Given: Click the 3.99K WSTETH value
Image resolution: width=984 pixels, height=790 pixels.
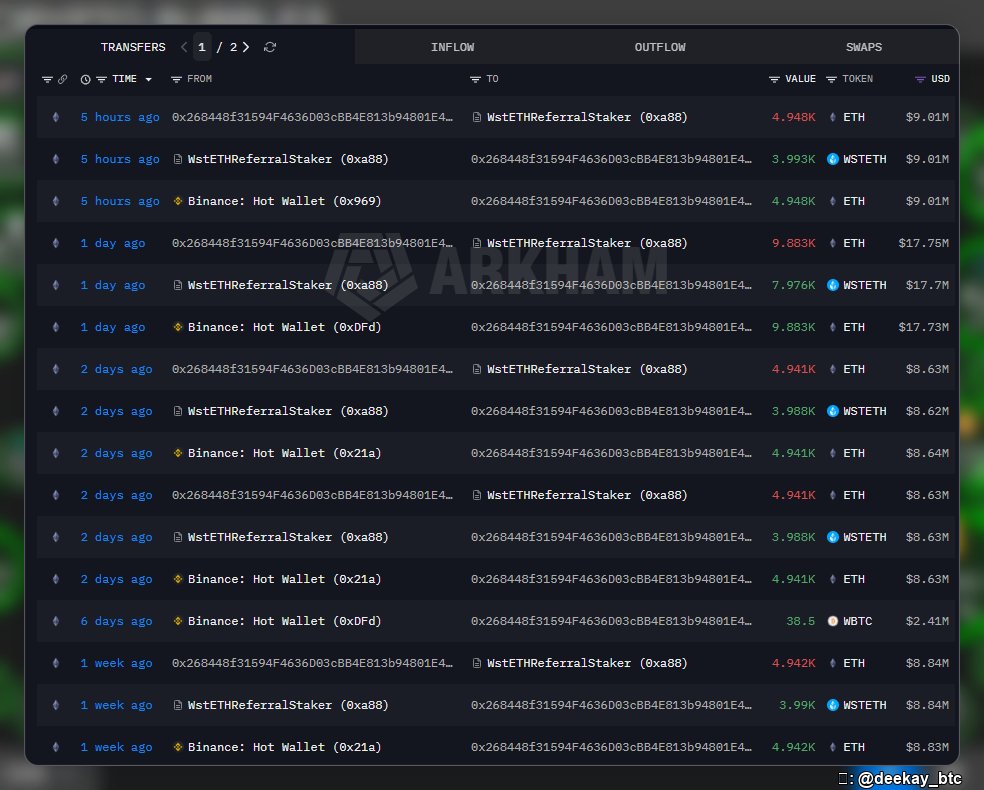Looking at the screenshot, I should (796, 705).
